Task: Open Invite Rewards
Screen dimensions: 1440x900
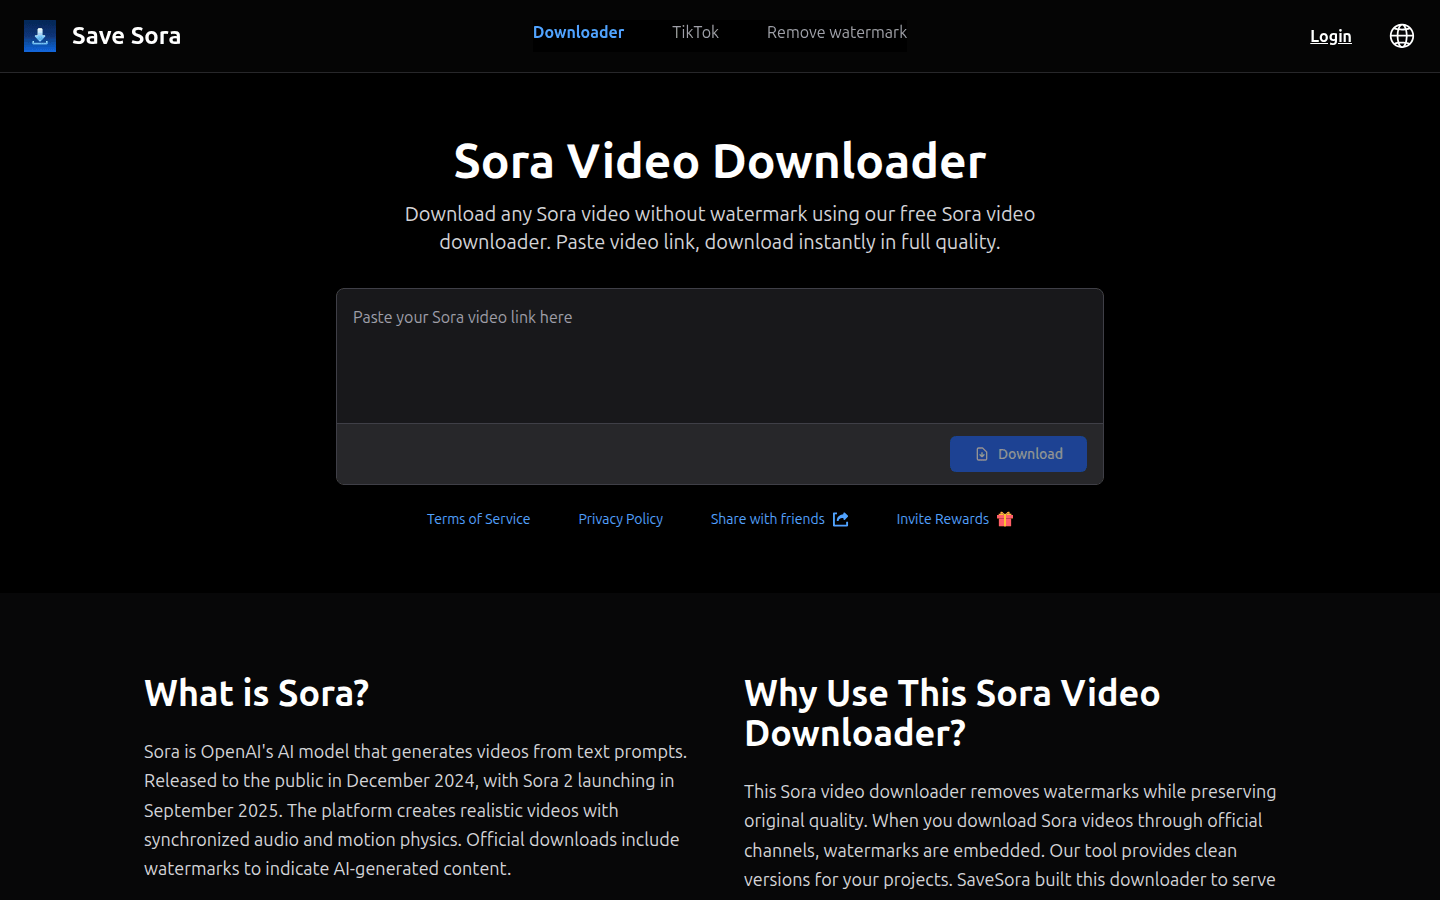Action: click(x=942, y=518)
